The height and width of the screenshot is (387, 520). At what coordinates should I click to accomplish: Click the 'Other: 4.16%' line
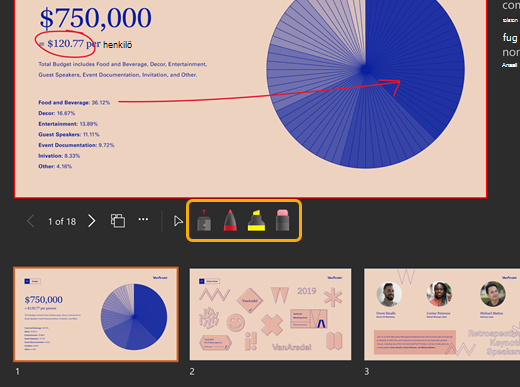click(55, 166)
